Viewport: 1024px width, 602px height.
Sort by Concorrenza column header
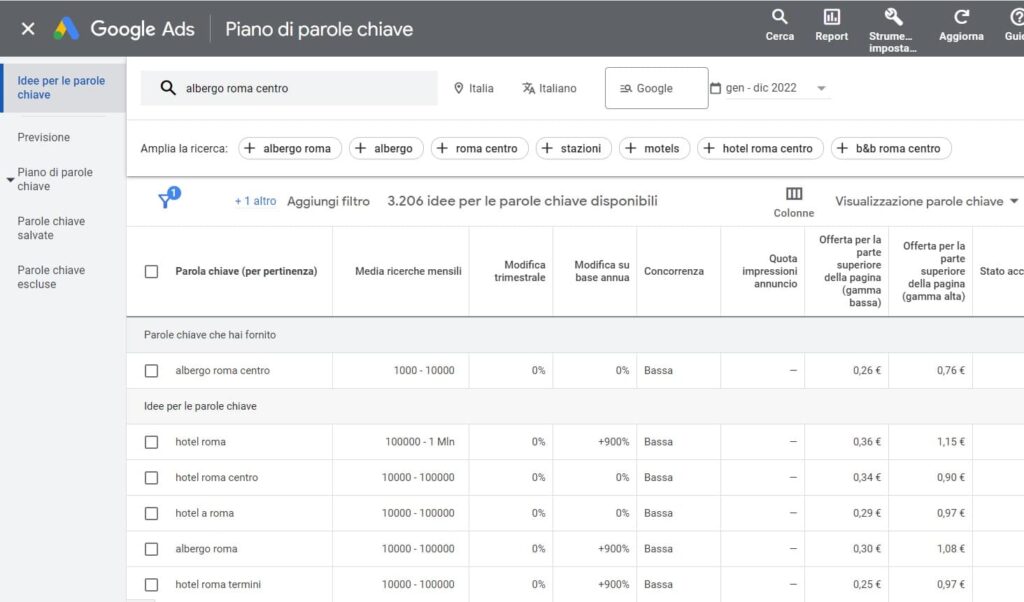674,271
